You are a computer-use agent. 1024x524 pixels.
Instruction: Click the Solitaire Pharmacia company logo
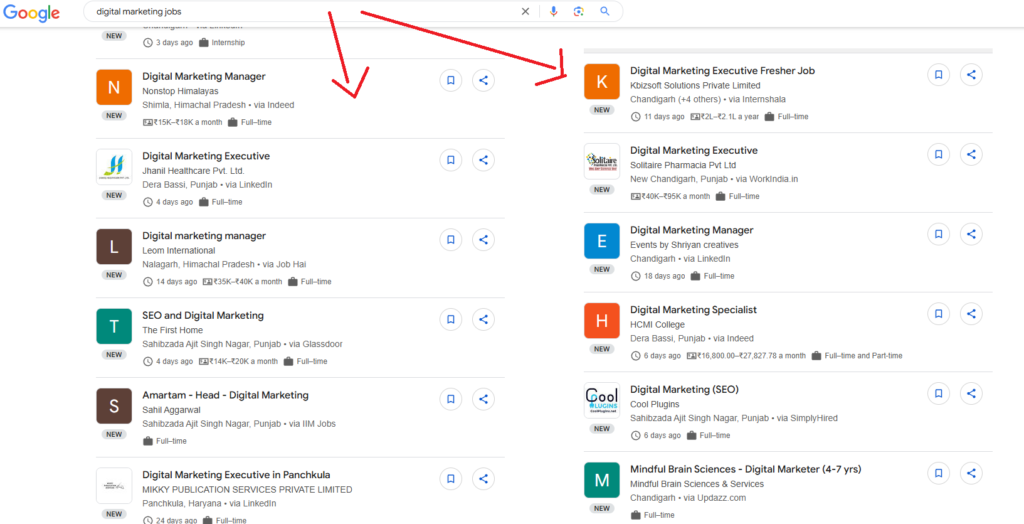click(601, 161)
